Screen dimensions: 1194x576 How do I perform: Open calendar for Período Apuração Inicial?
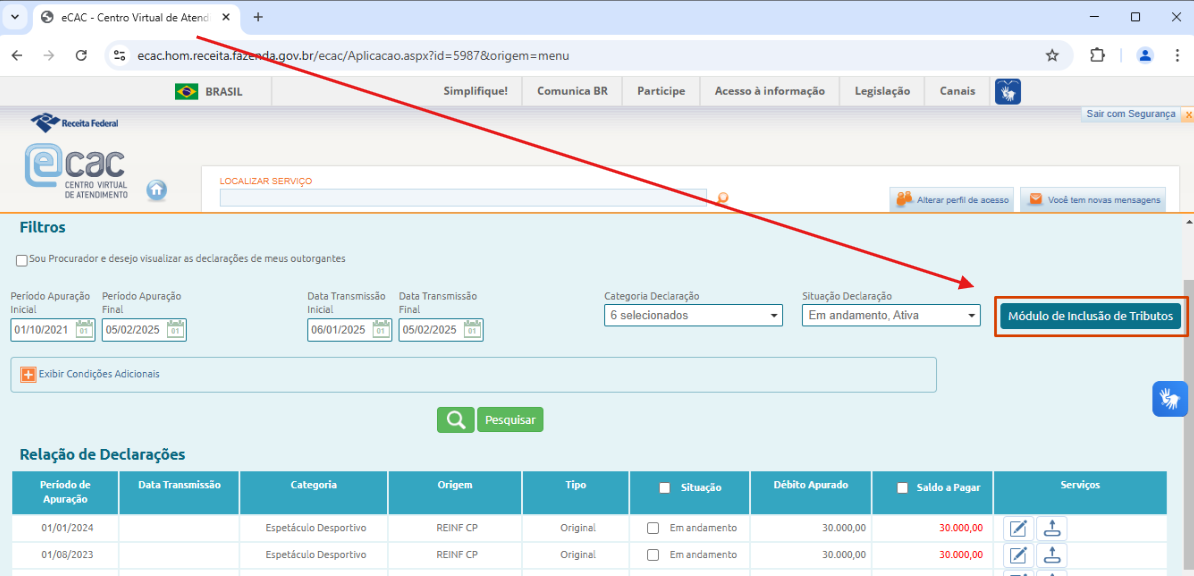coord(85,330)
